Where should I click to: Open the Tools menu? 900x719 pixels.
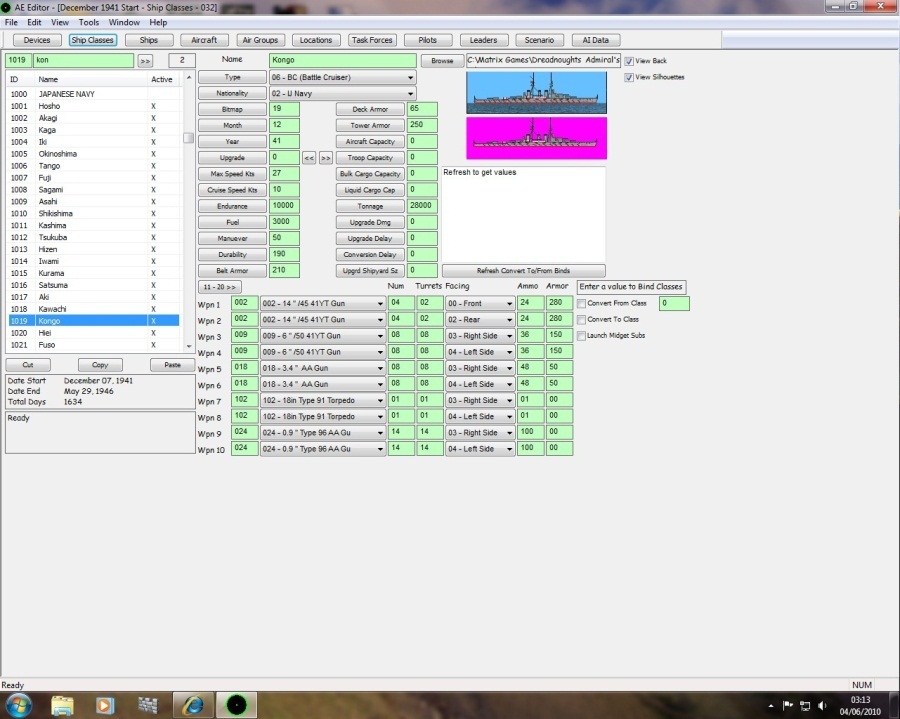click(x=89, y=22)
